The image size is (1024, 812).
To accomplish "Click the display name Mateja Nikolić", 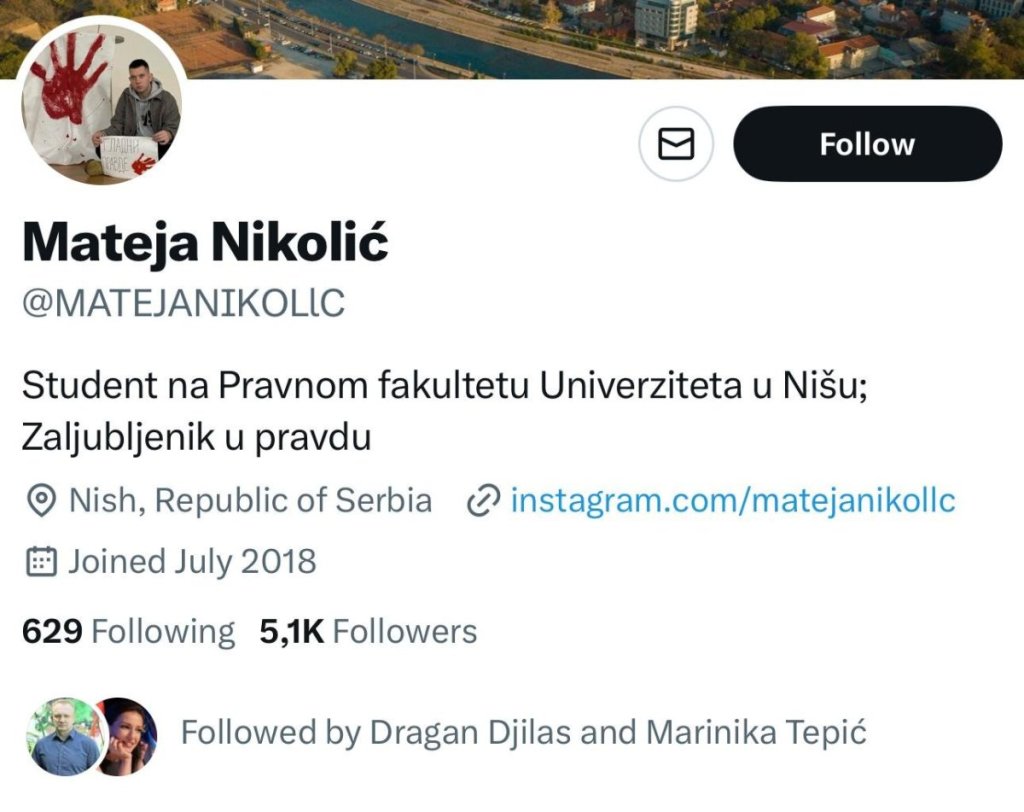I will pyautogui.click(x=205, y=244).
